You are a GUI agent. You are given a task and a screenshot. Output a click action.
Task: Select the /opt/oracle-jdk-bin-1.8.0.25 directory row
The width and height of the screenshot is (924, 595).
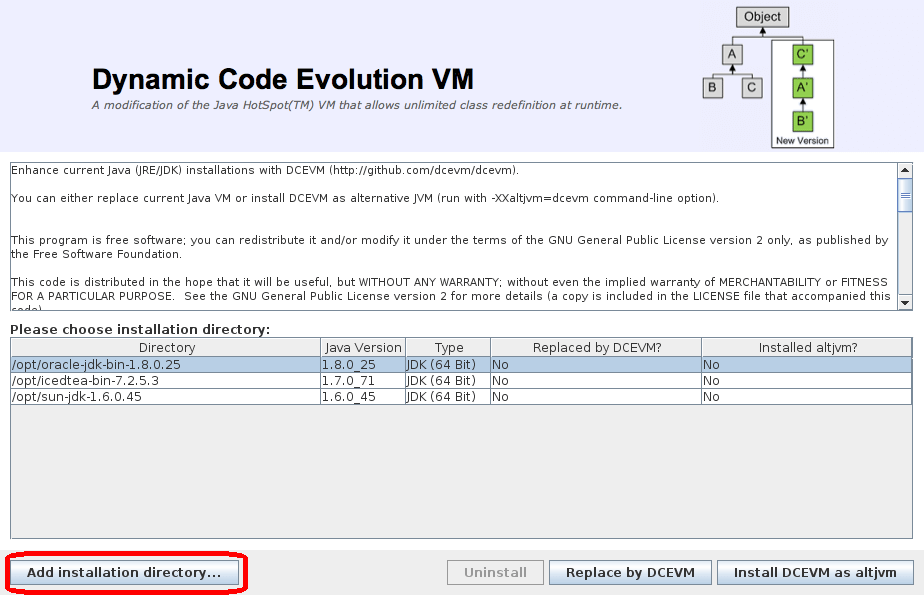pos(461,365)
